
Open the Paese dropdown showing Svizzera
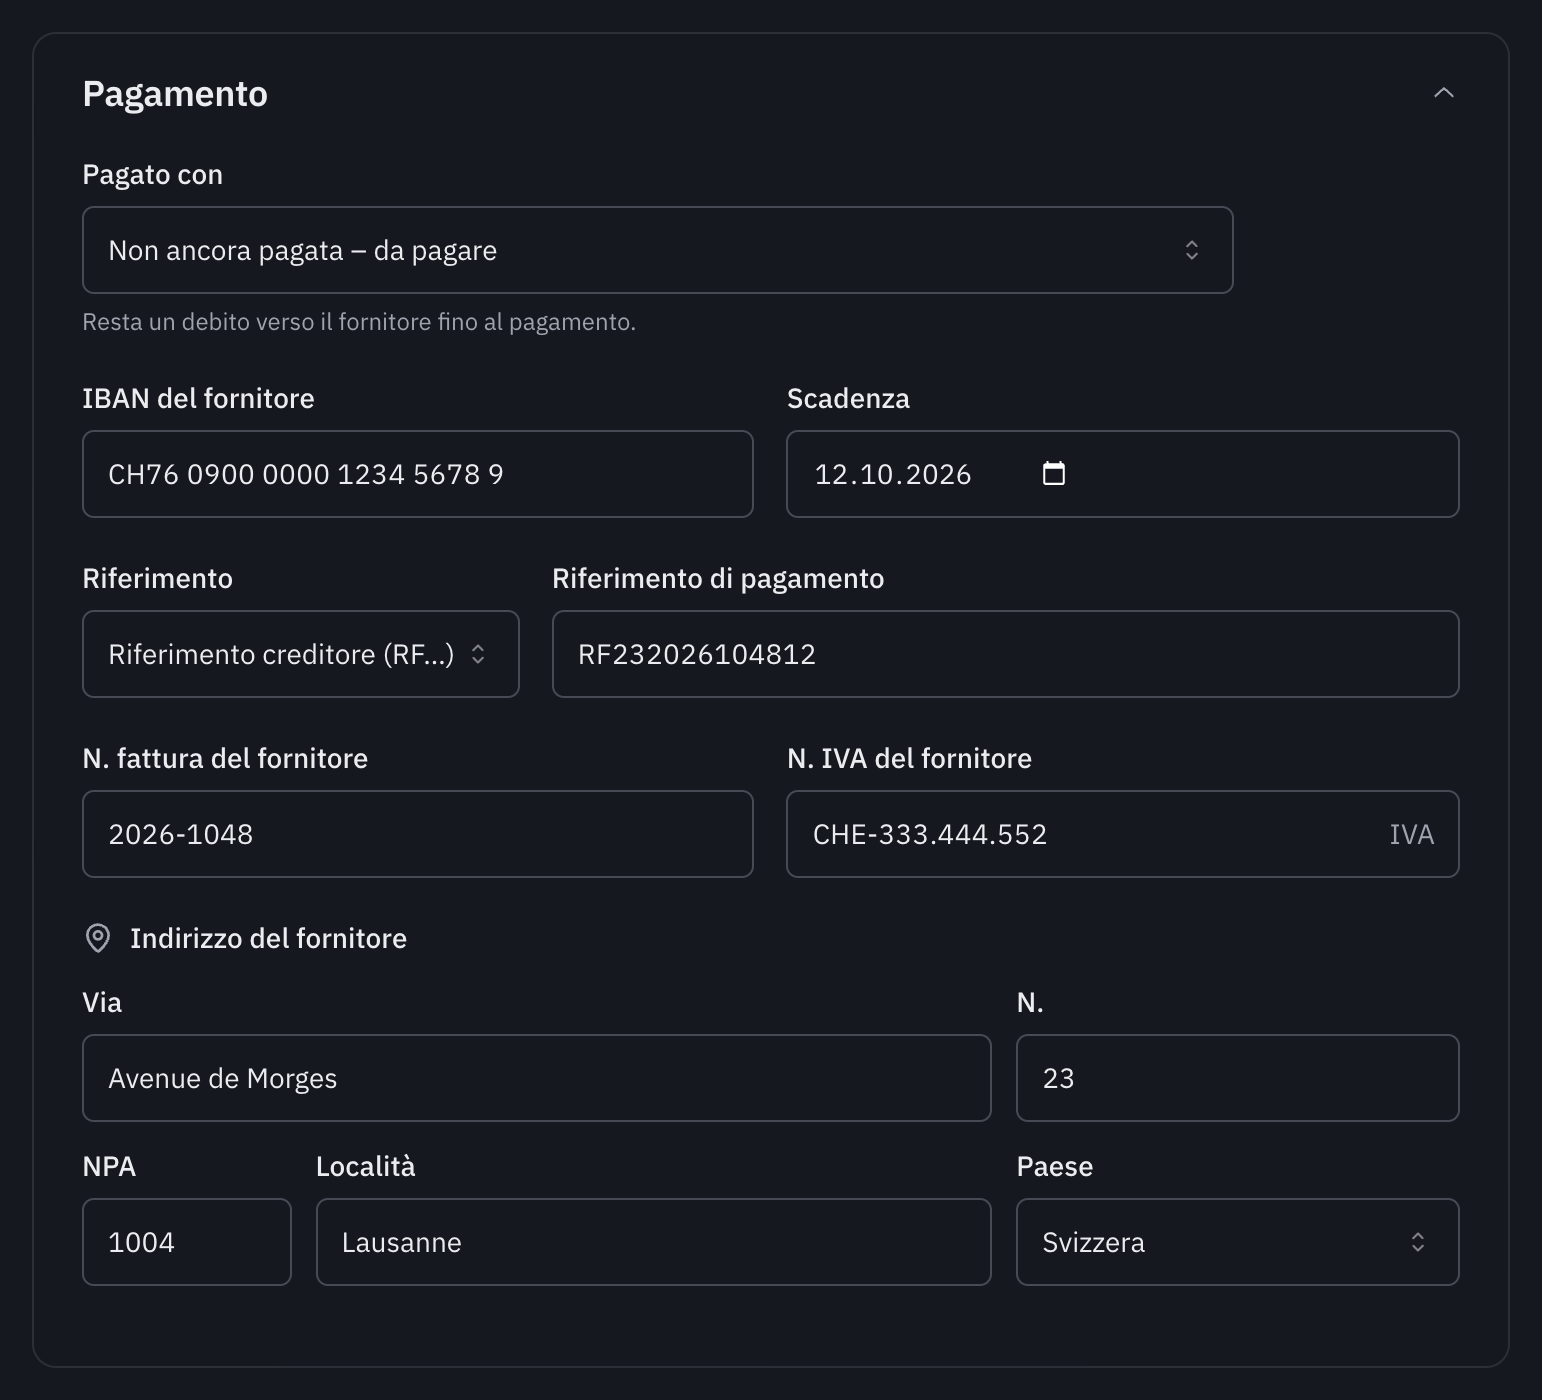[x=1237, y=1242]
